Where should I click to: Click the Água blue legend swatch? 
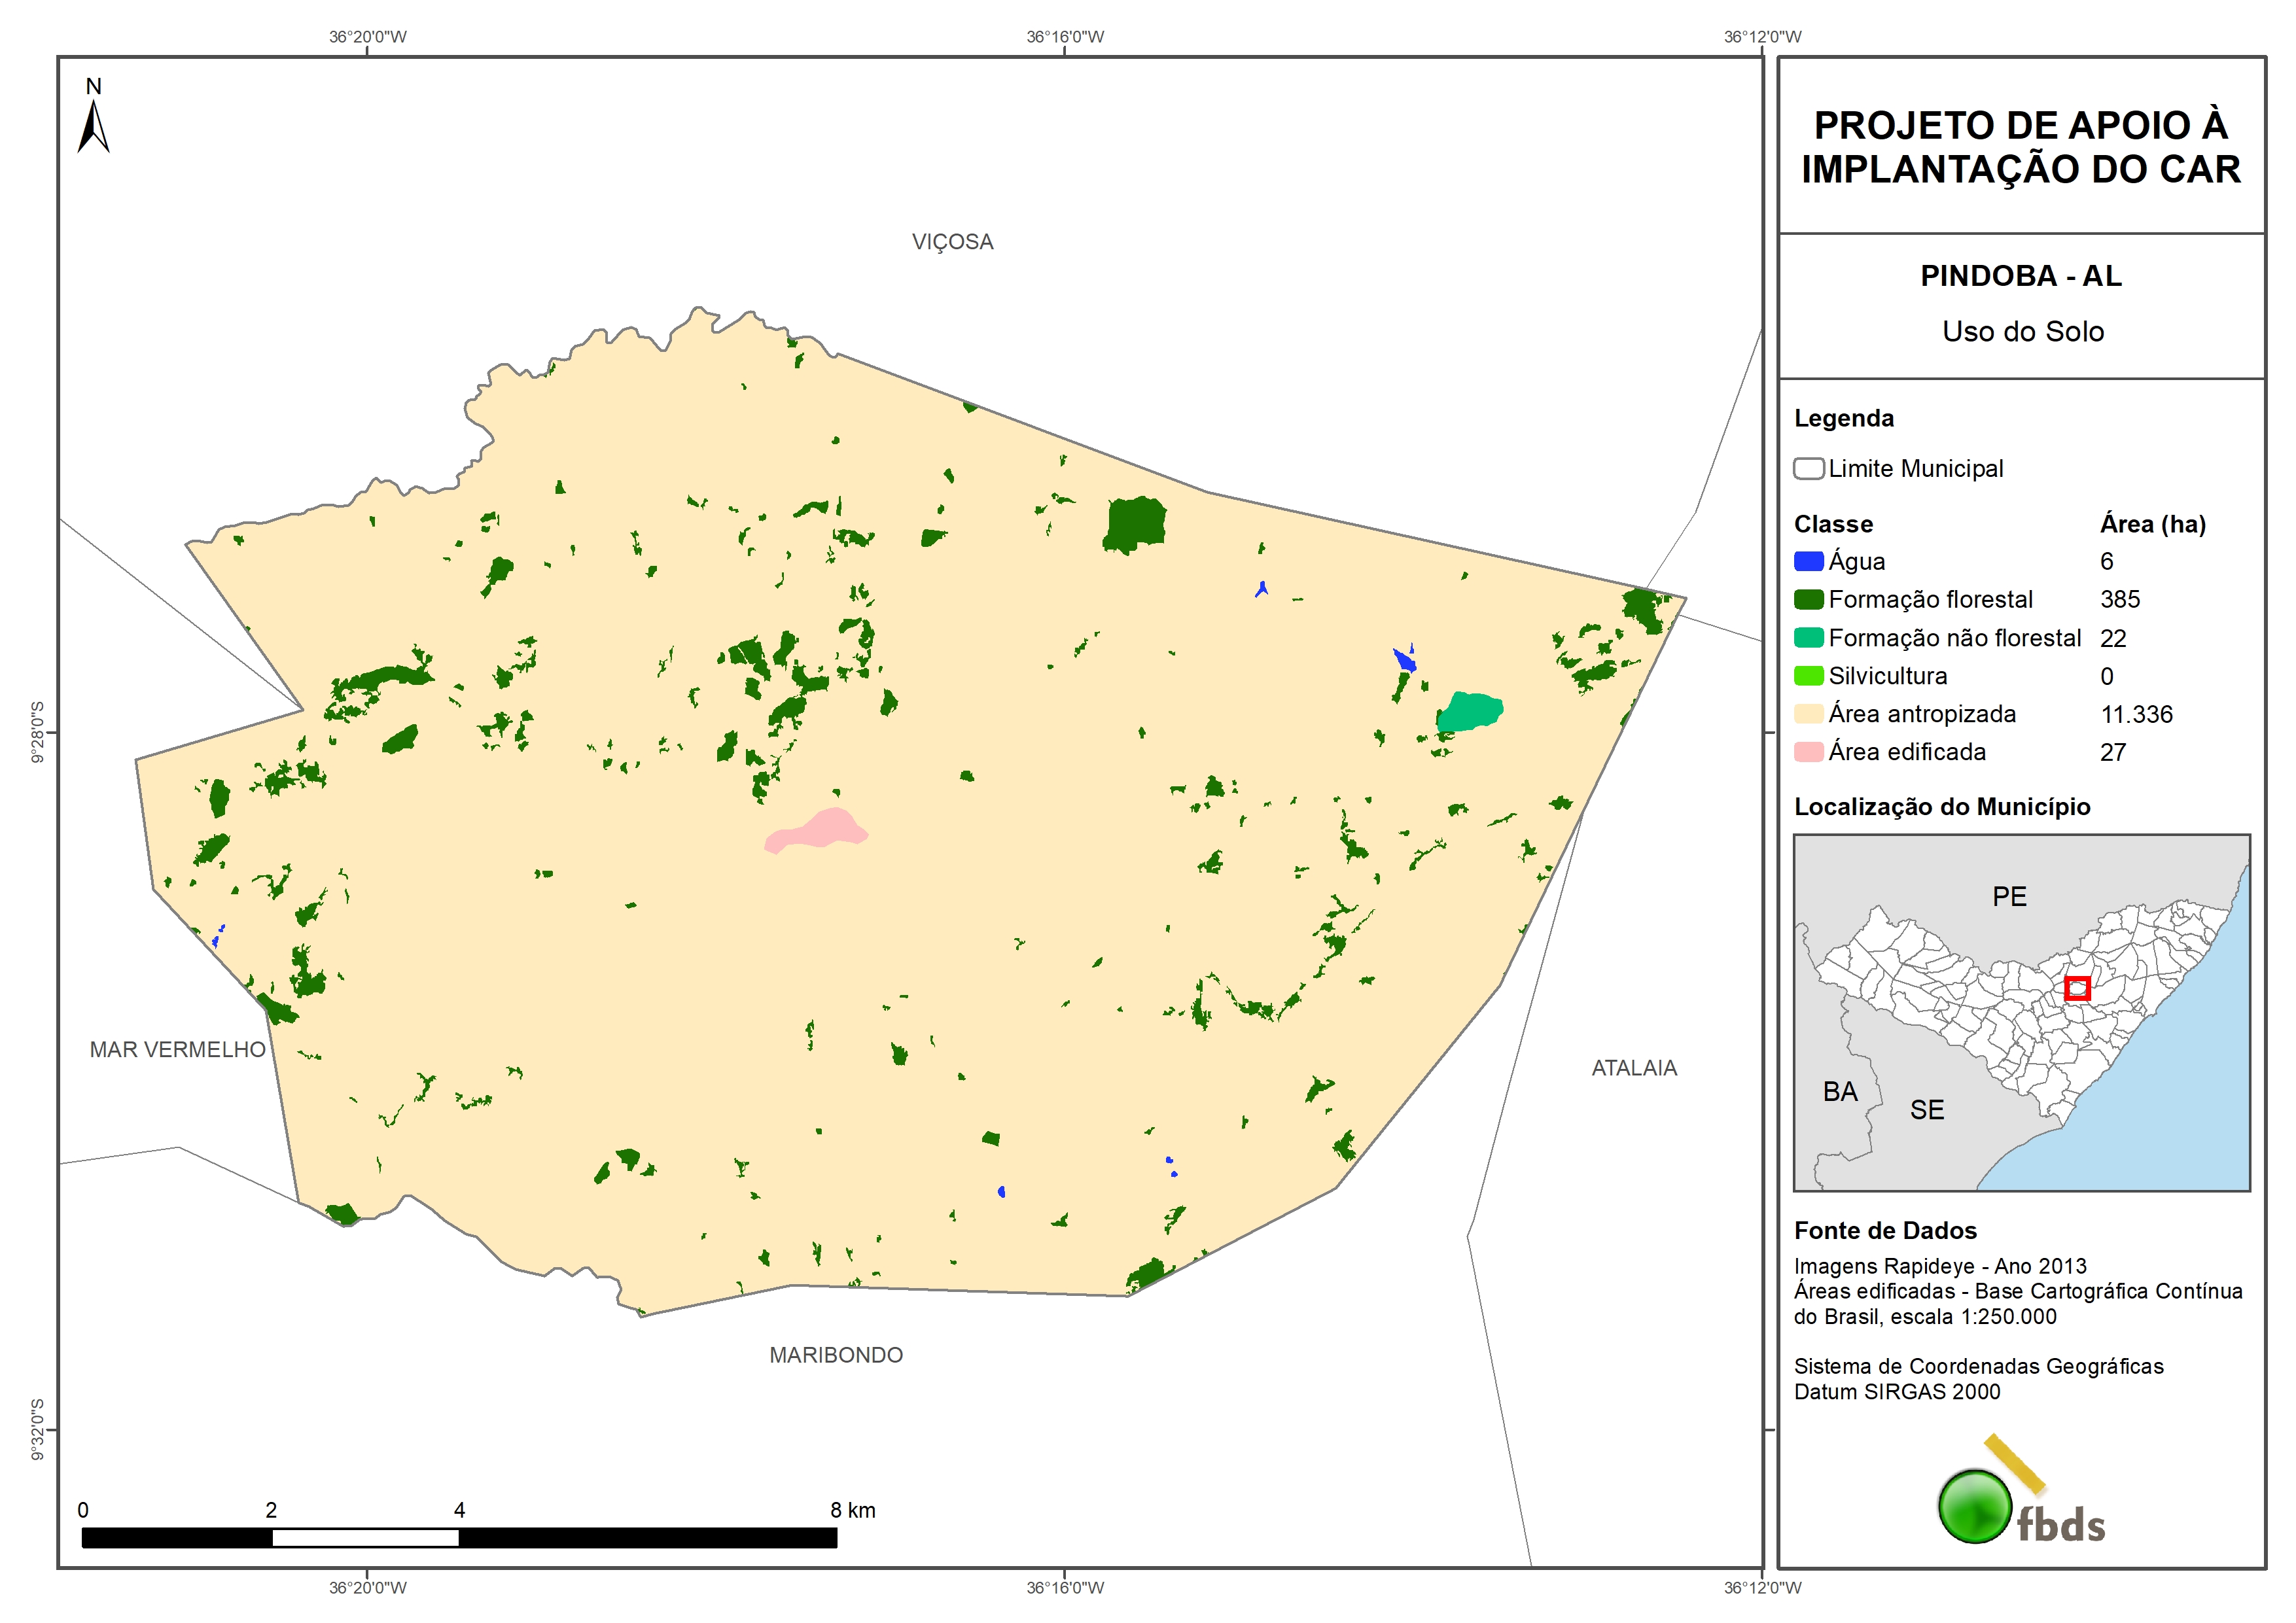click(1808, 561)
